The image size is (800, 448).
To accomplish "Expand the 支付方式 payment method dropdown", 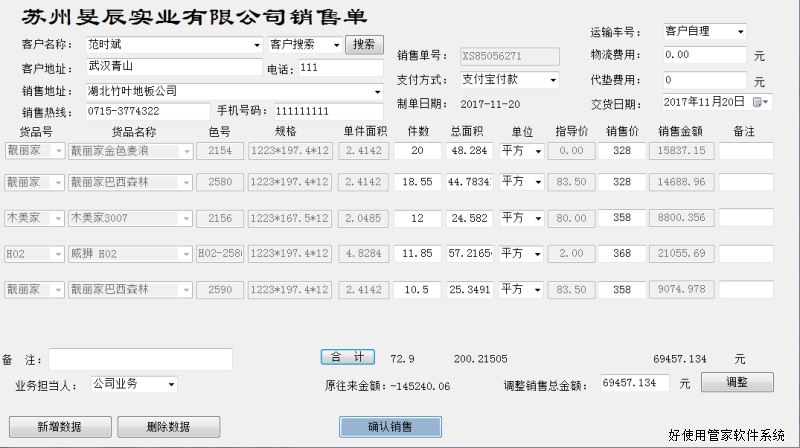I will (x=553, y=79).
